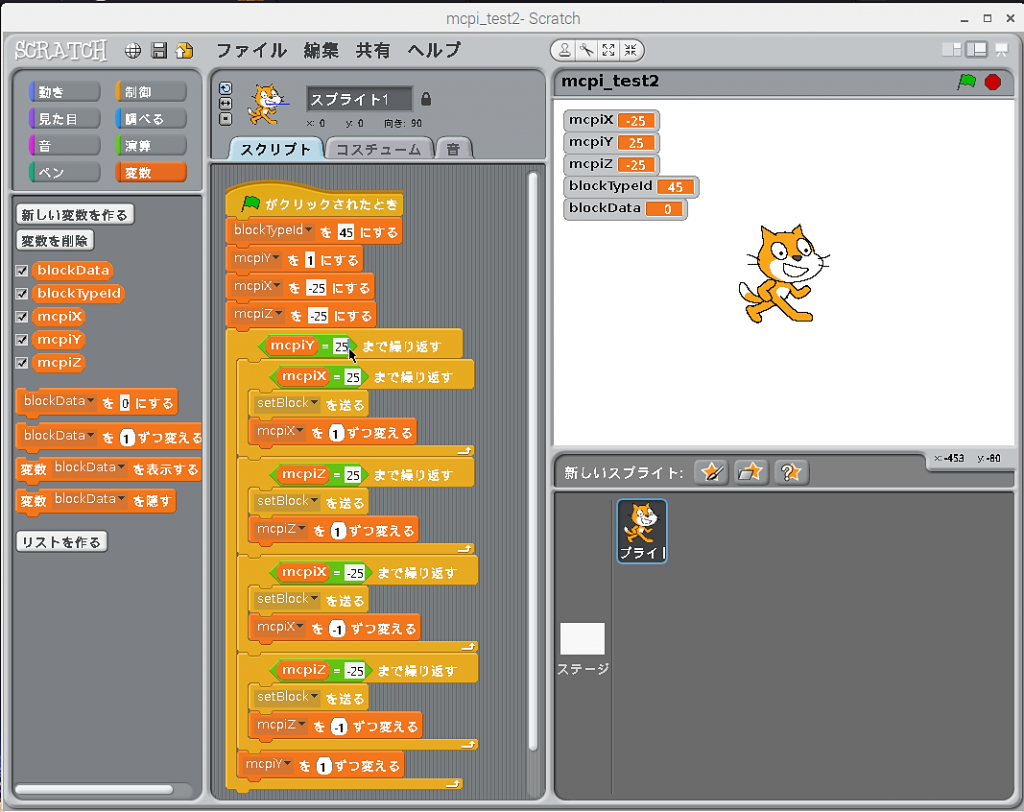The width and height of the screenshot is (1024, 812).
Task: Switch to full stage layout
Action: coord(977,50)
